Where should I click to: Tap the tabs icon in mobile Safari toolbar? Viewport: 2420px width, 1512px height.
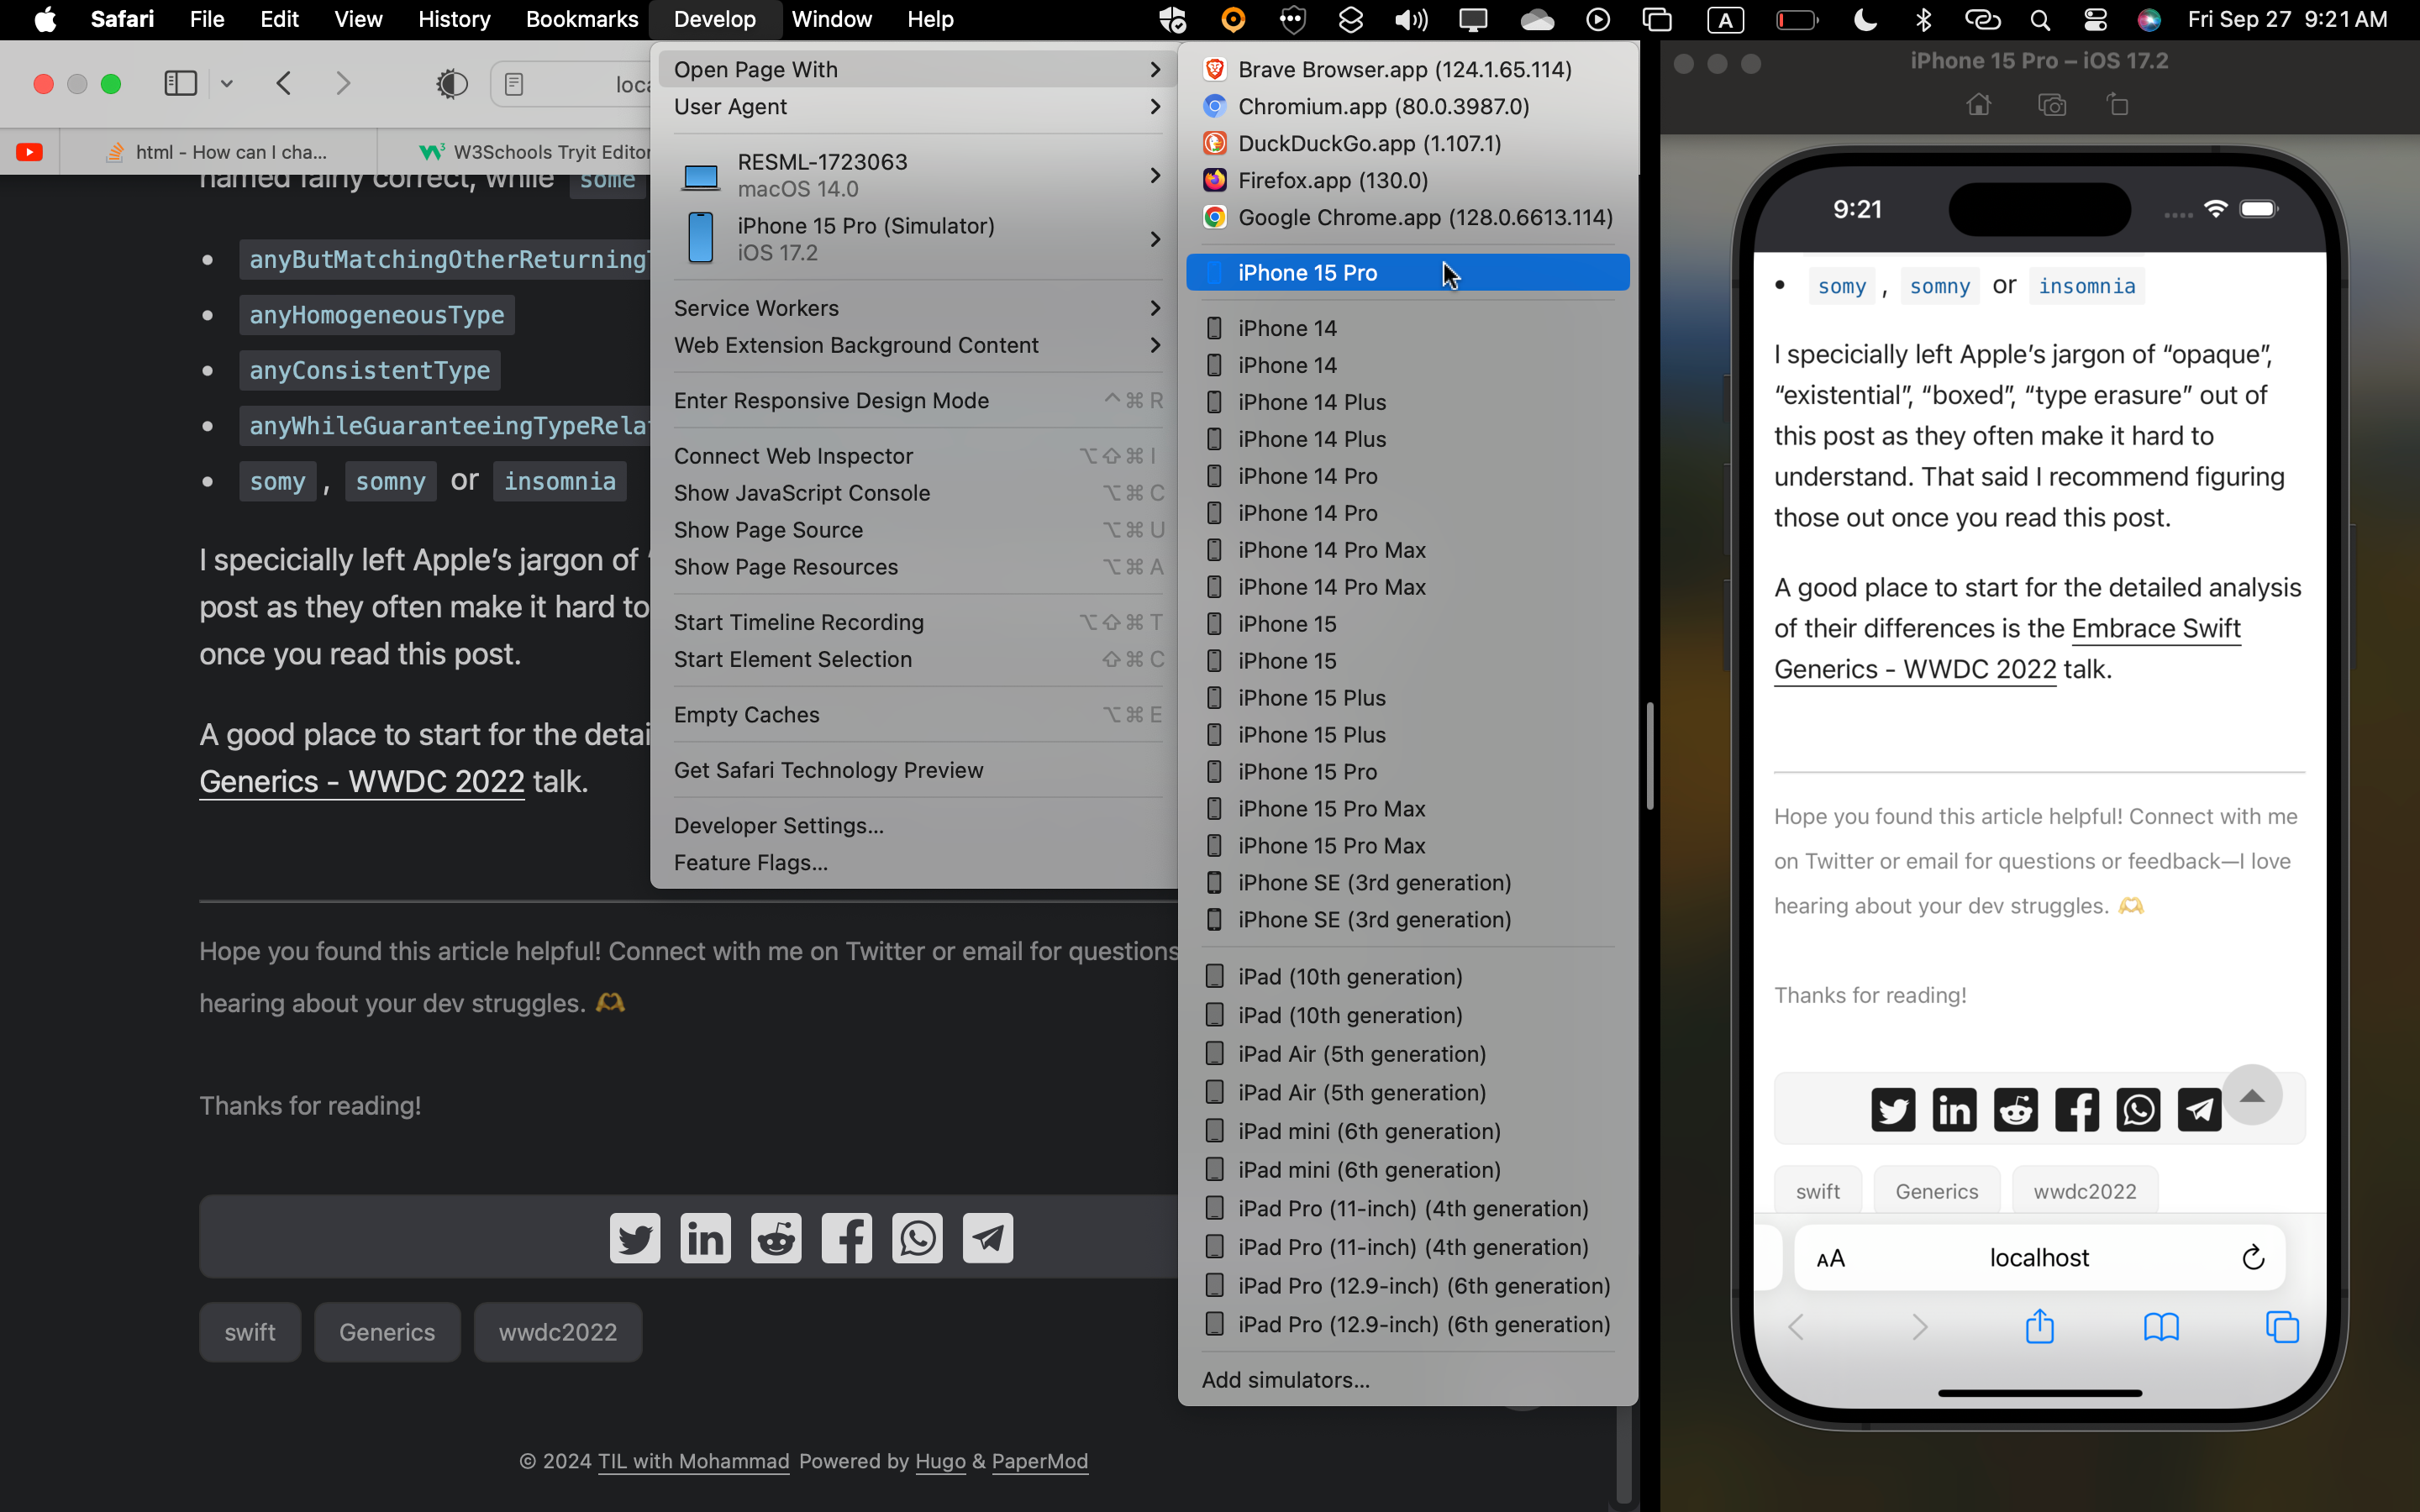(x=2282, y=1327)
